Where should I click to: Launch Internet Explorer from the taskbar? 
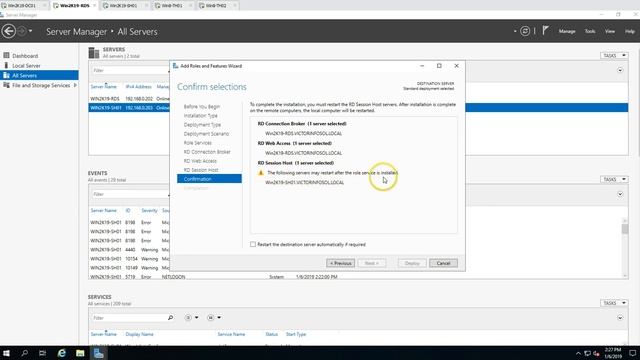pyautogui.click(x=61, y=353)
